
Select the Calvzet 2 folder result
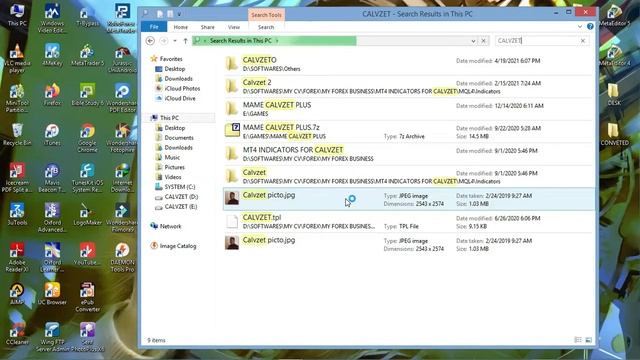coord(408,87)
